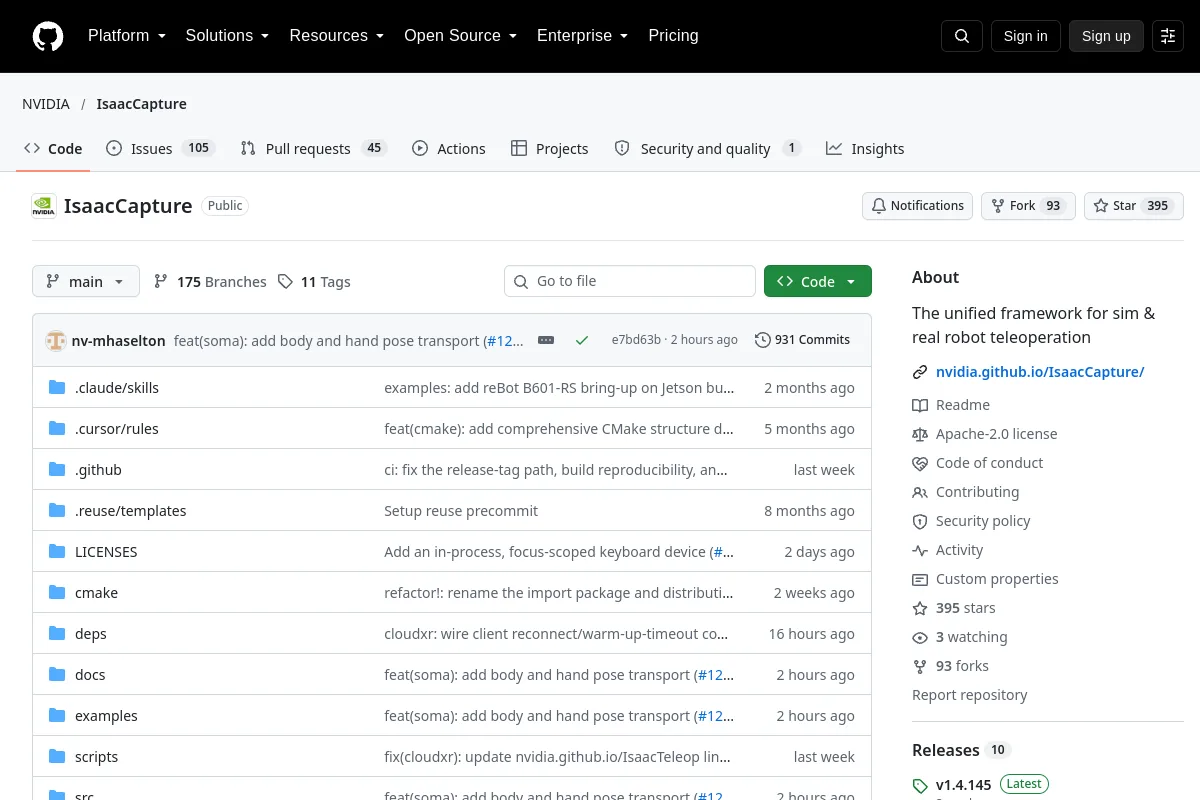Click the link icon beside the website URL
Image resolution: width=1200 pixels, height=800 pixels.
[920, 372]
